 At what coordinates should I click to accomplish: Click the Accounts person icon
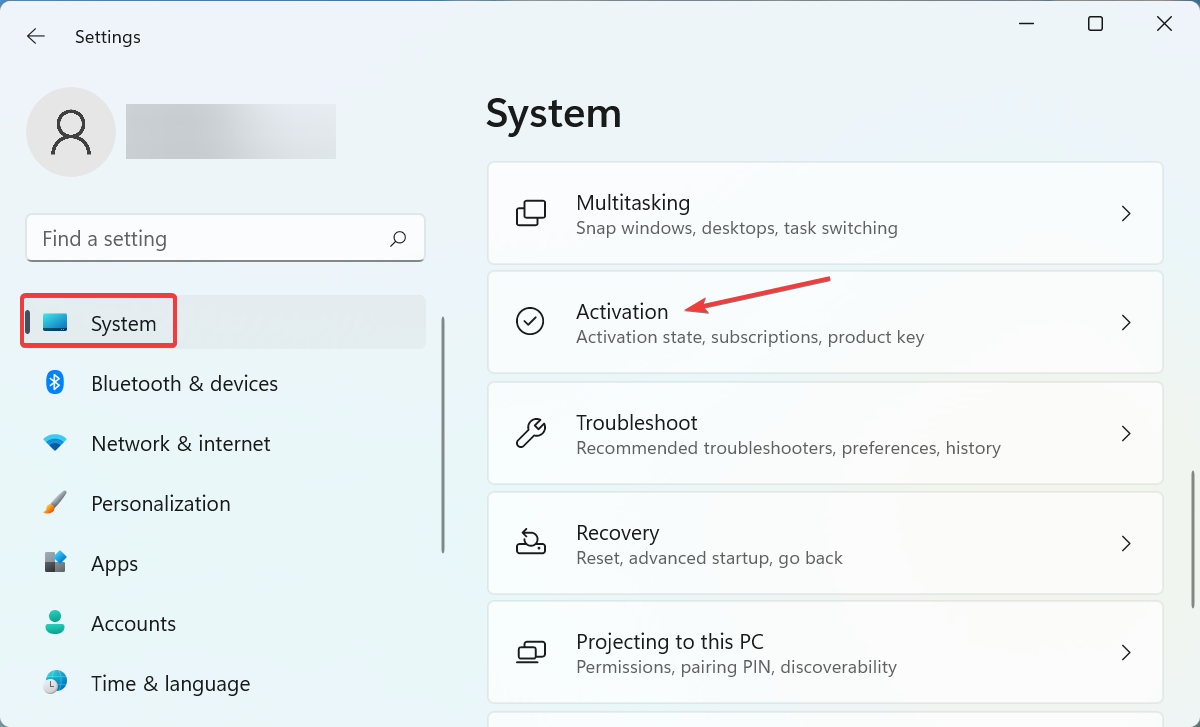coord(55,622)
